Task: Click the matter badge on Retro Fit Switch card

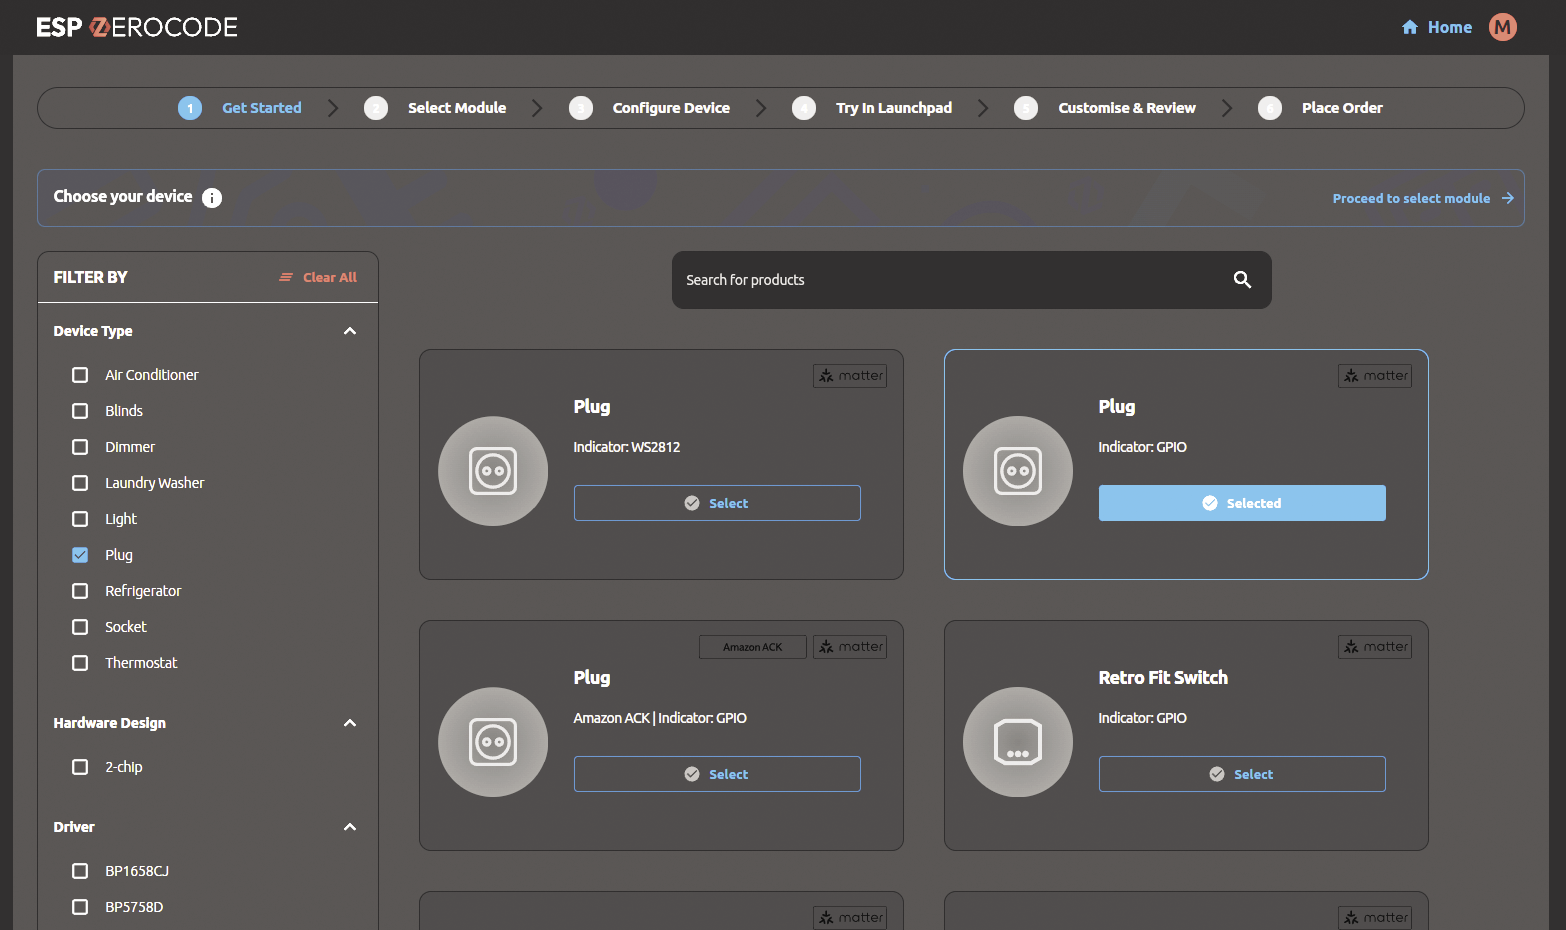Action: (1375, 647)
